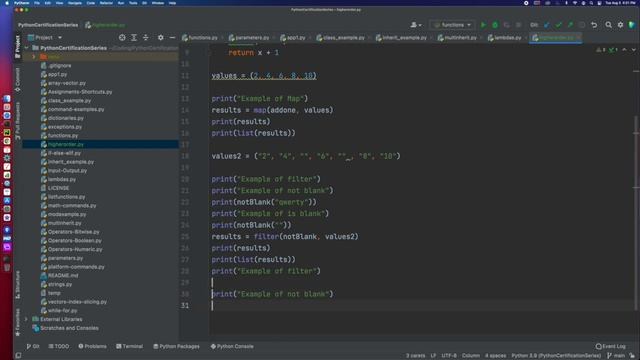
Task: Click the editor vertical scrollbar
Action: [636, 212]
